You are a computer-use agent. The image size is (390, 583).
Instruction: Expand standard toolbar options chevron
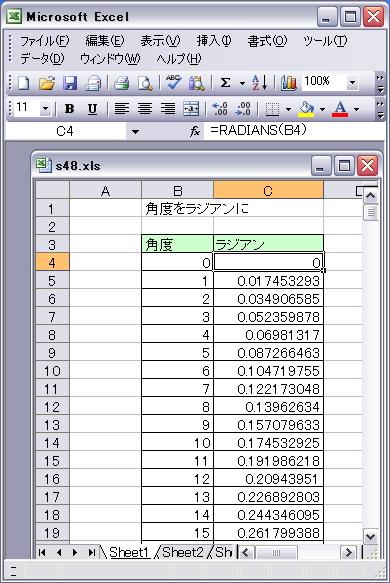point(380,83)
